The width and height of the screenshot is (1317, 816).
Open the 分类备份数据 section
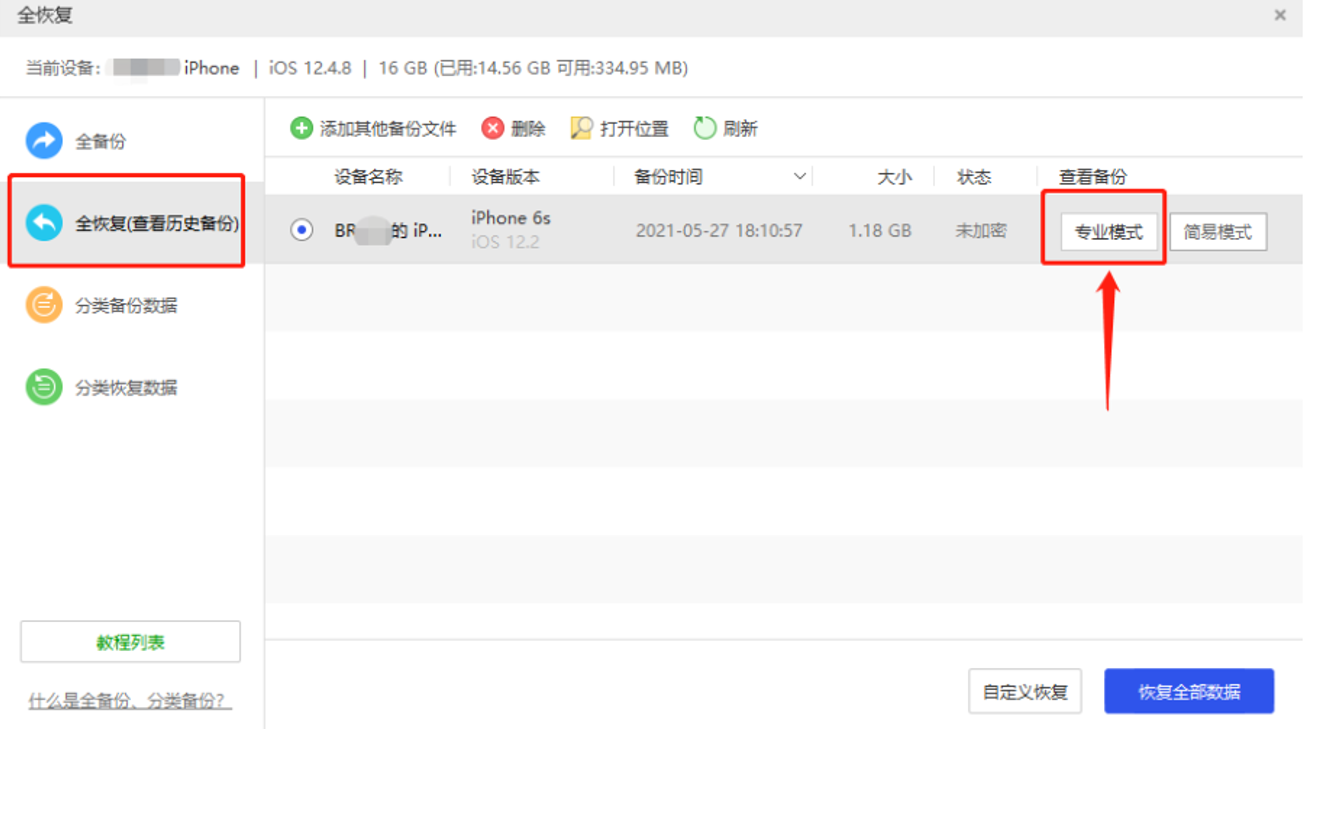(x=127, y=305)
